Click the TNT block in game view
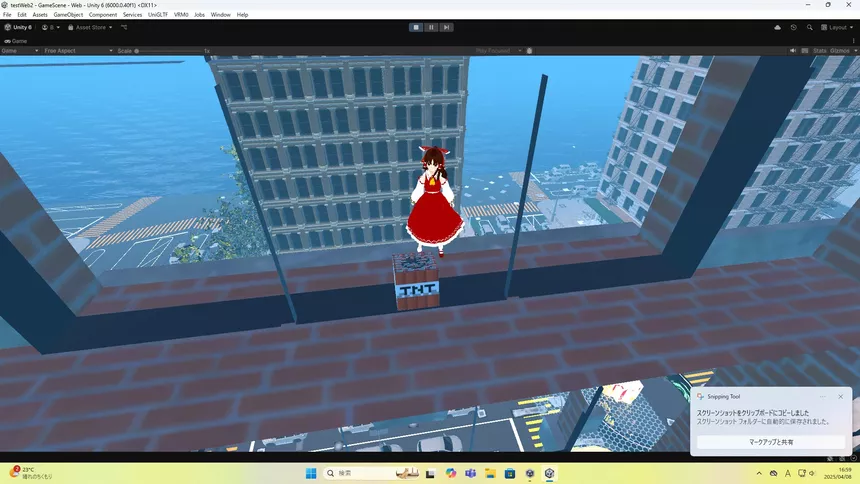This screenshot has width=860, height=484. click(x=417, y=282)
